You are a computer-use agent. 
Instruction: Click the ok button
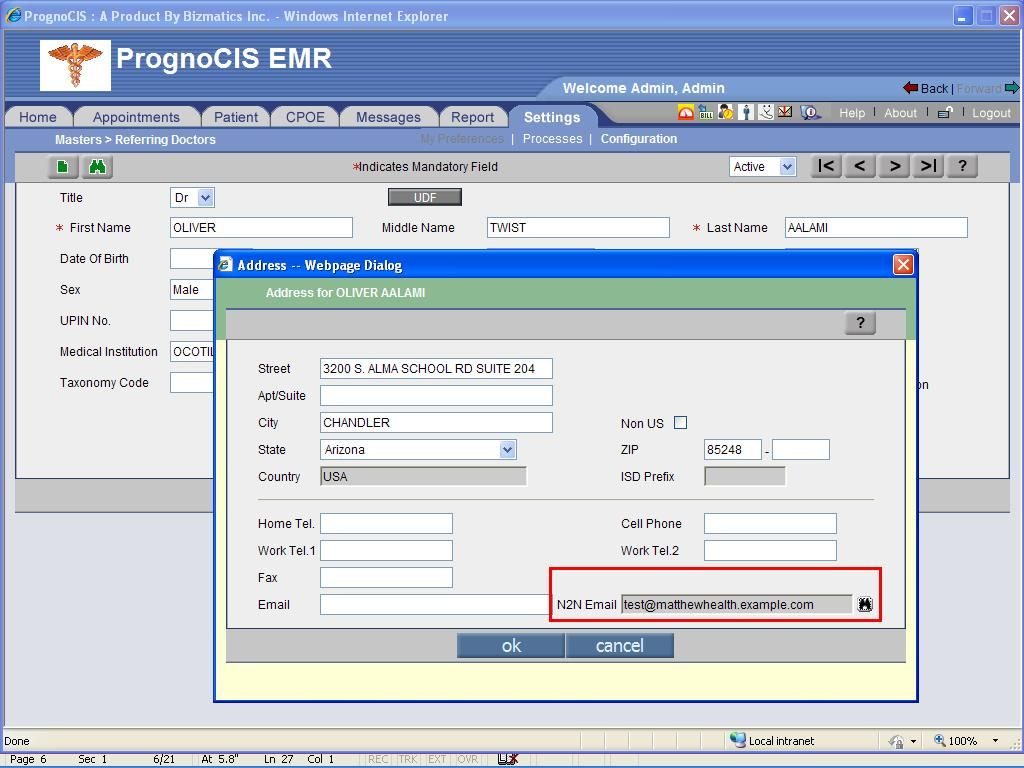coord(511,645)
